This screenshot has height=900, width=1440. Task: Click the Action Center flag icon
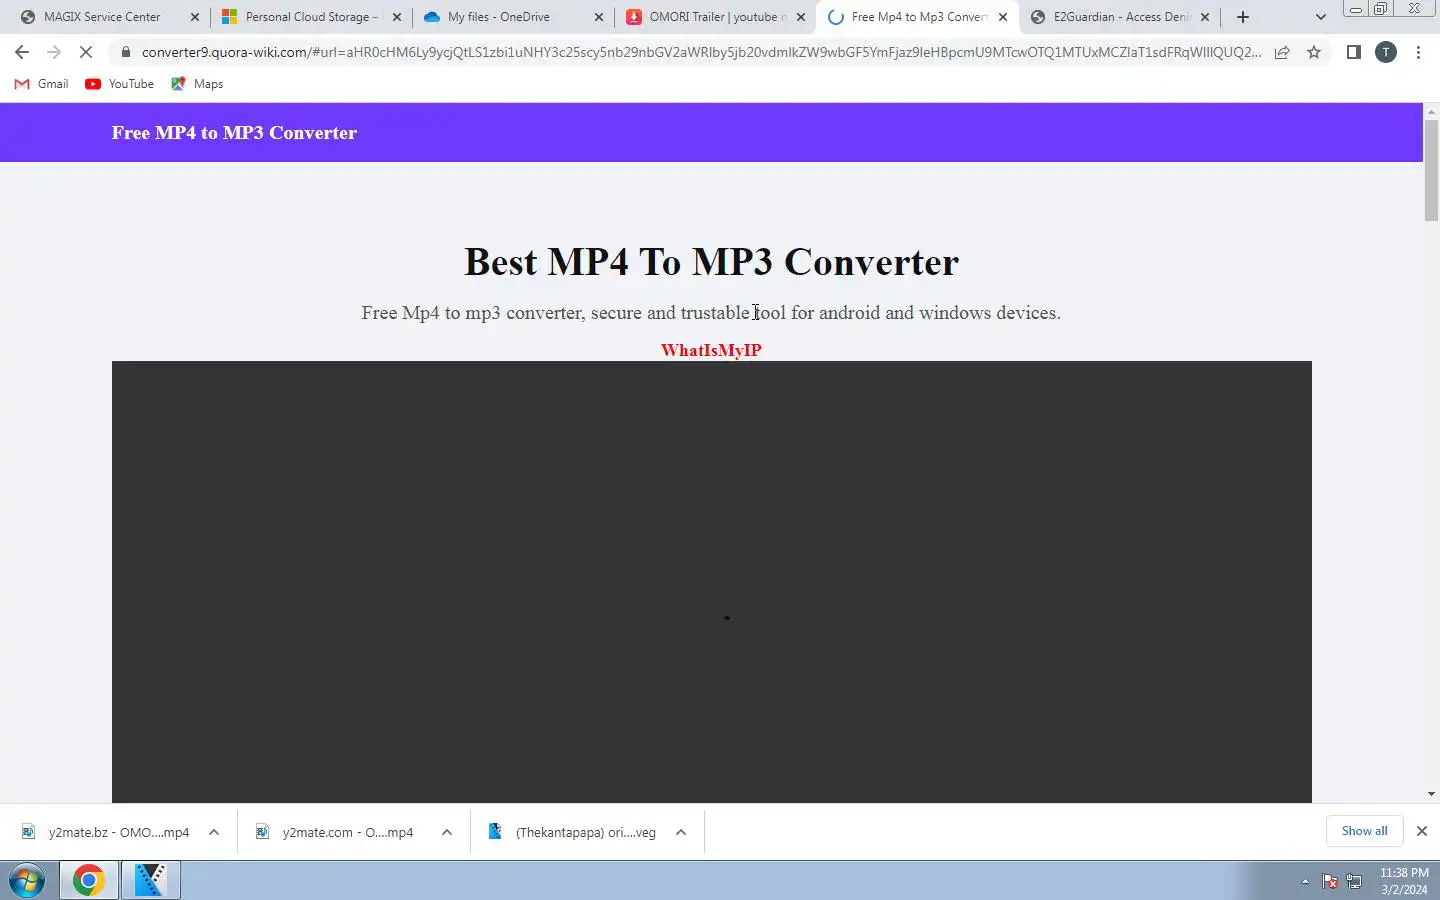coord(1330,881)
